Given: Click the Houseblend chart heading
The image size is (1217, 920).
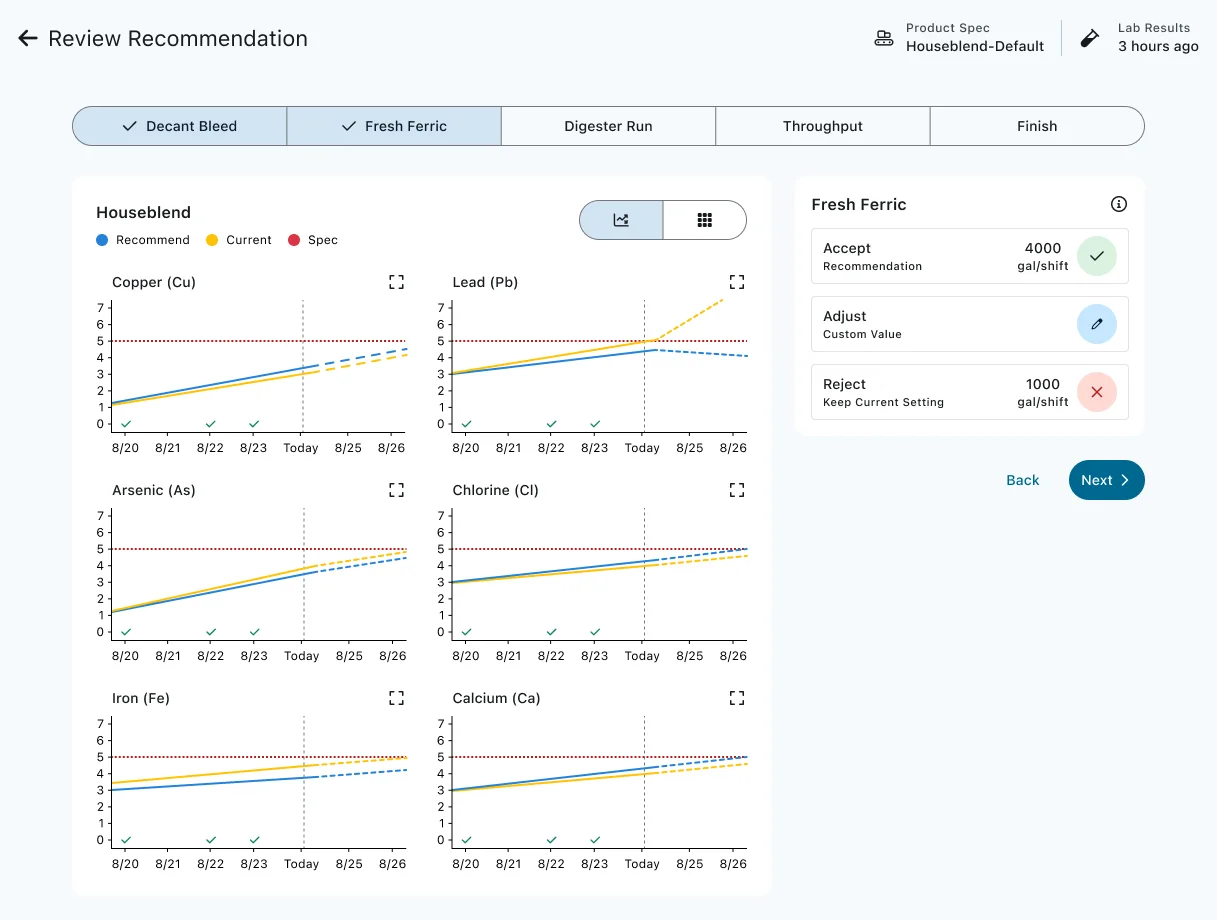Looking at the screenshot, I should tap(143, 212).
